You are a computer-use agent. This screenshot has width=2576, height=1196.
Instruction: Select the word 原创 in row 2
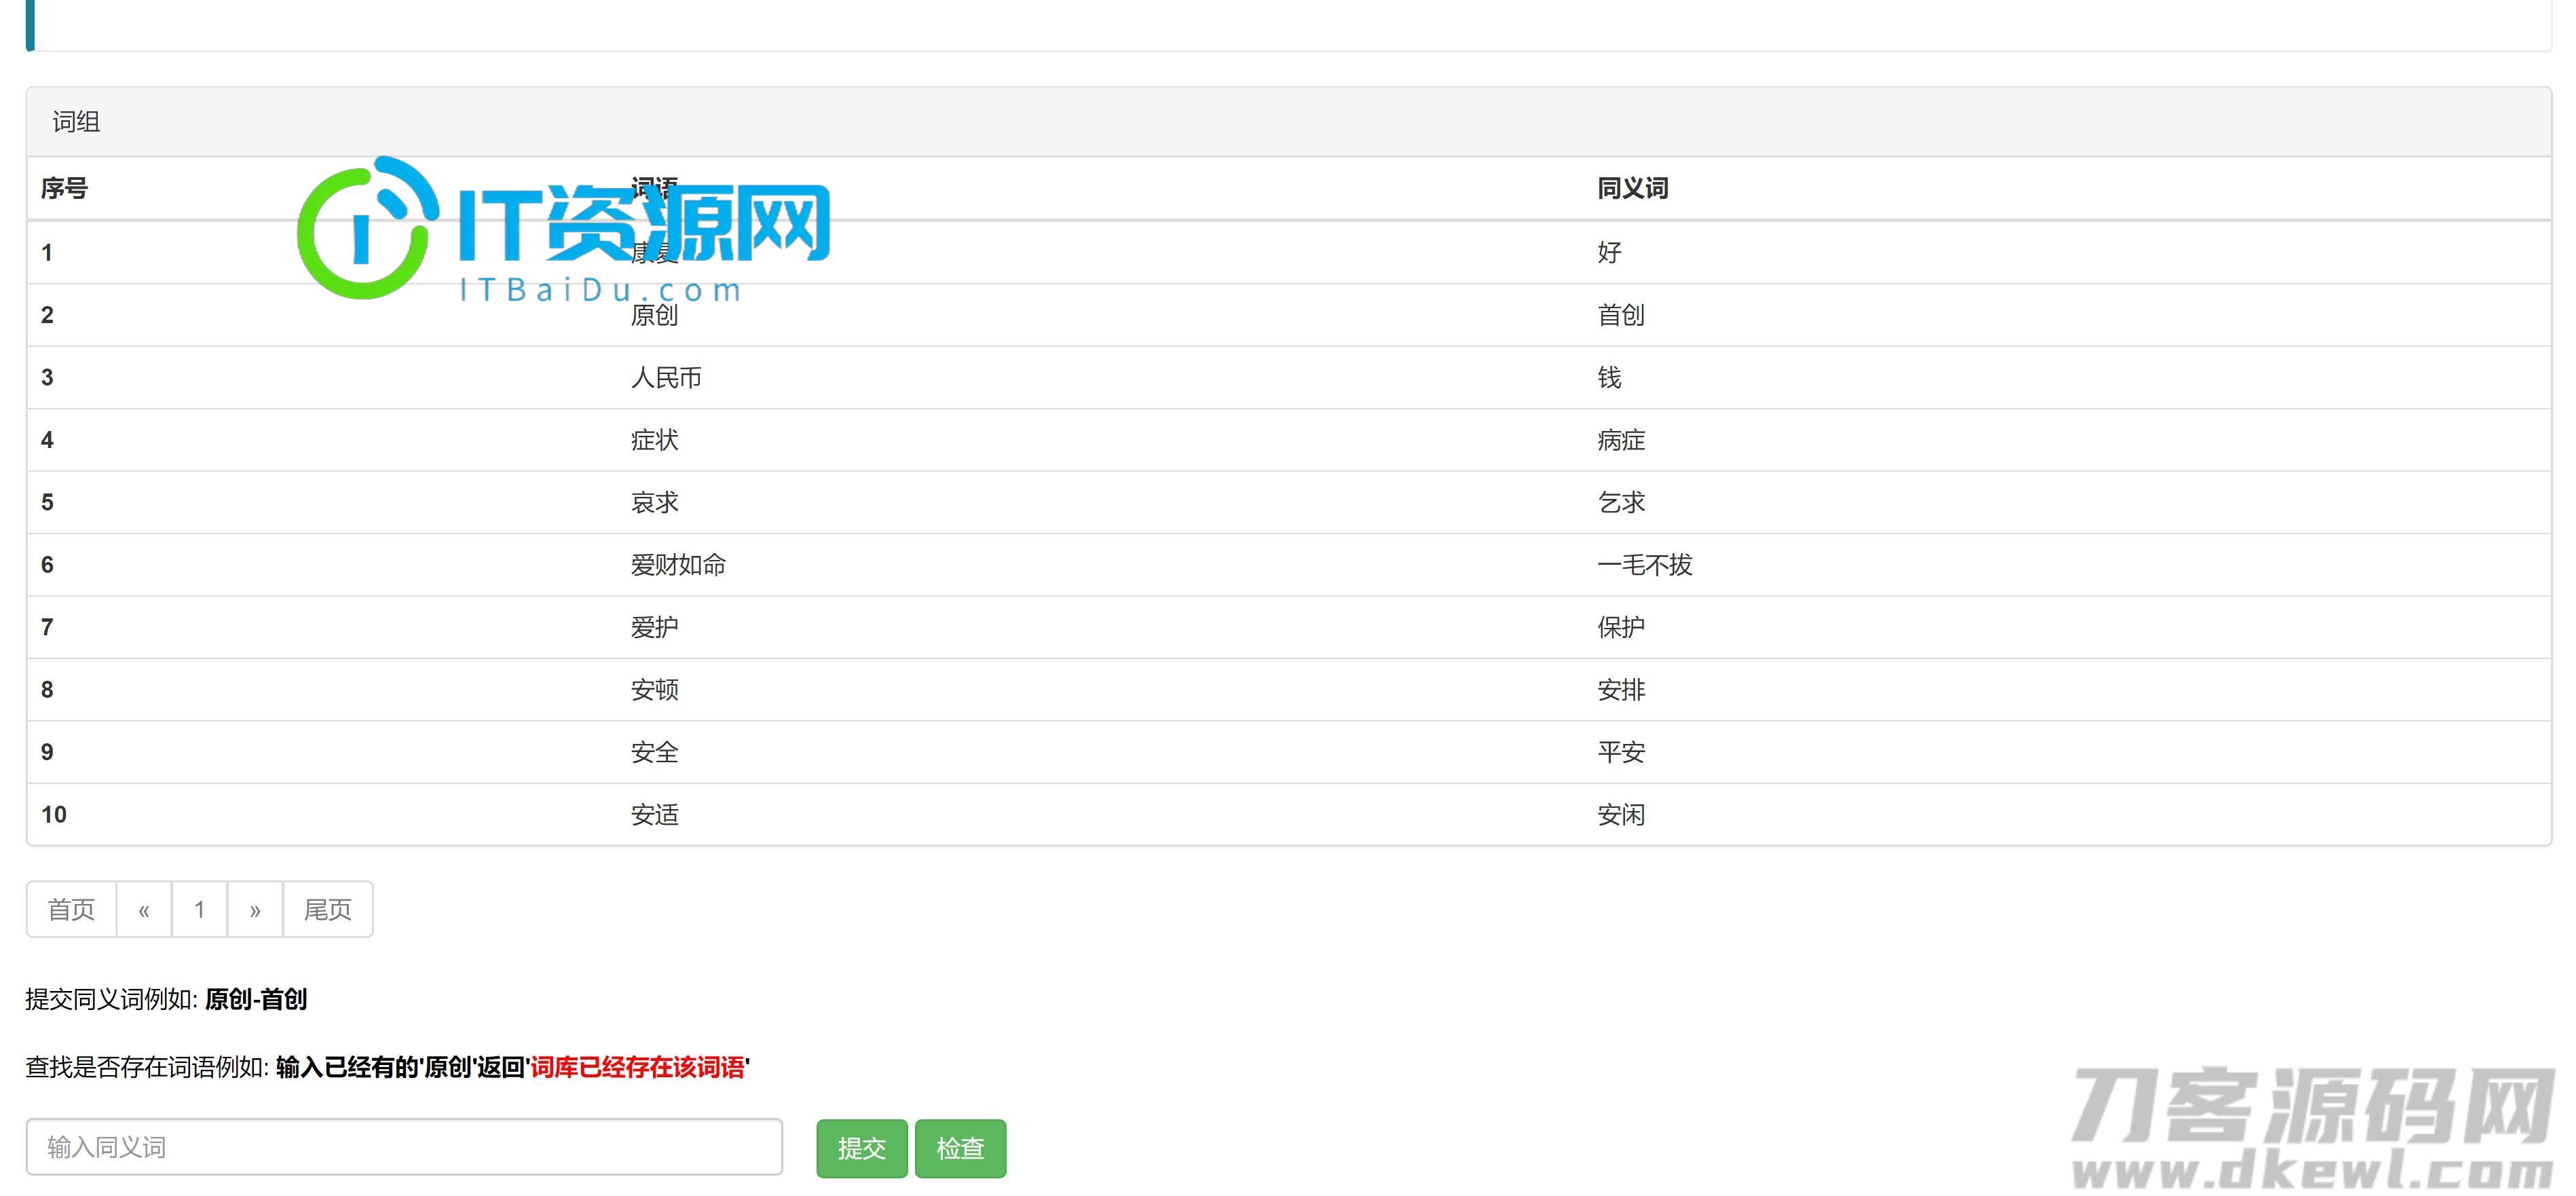654,315
